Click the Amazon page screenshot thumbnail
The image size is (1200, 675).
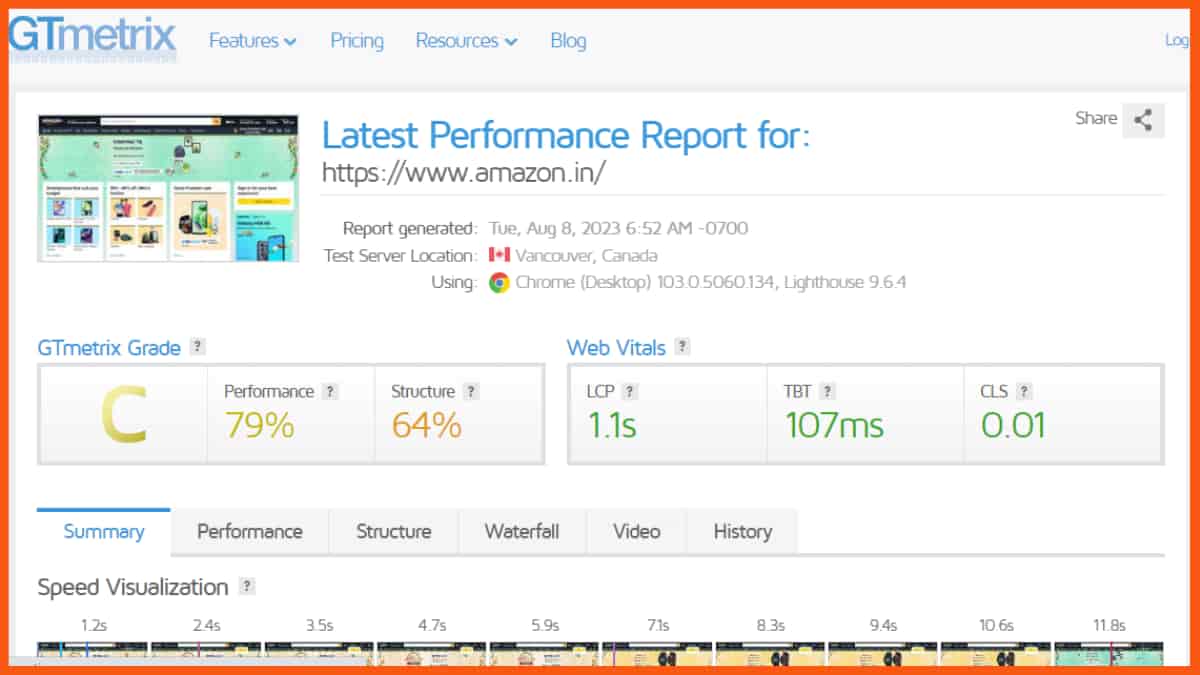[168, 188]
